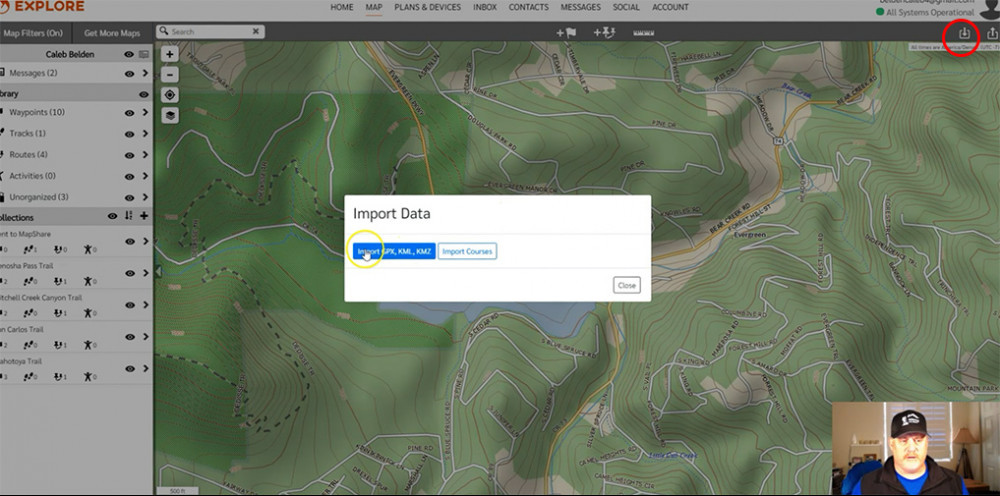Toggle Unorganized (3) visibility

[129, 198]
